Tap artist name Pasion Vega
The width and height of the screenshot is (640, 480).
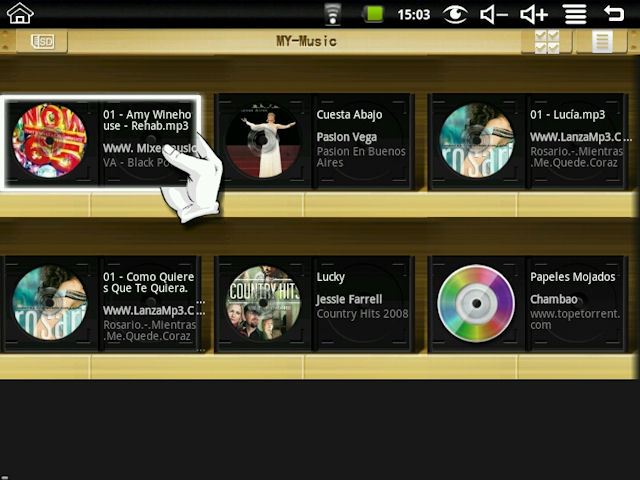pyautogui.click(x=347, y=137)
